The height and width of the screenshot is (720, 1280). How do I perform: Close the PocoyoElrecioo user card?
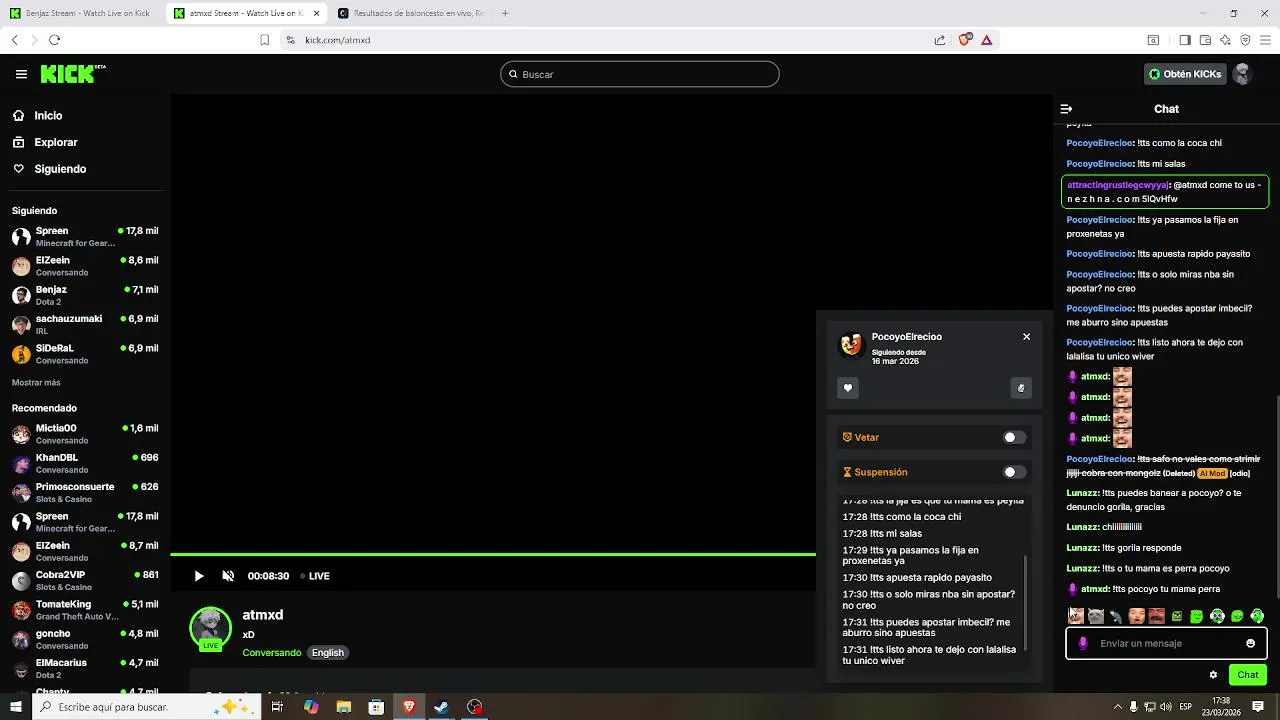(1026, 337)
